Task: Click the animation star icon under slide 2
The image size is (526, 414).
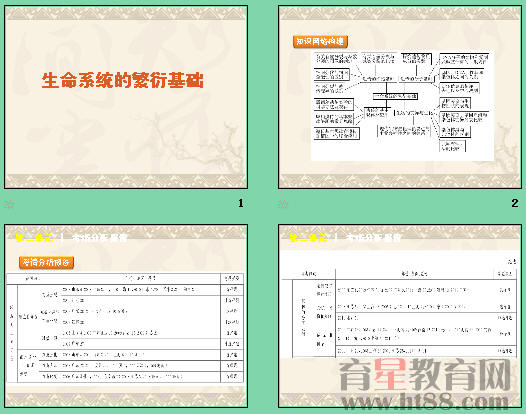Action: coord(283,204)
